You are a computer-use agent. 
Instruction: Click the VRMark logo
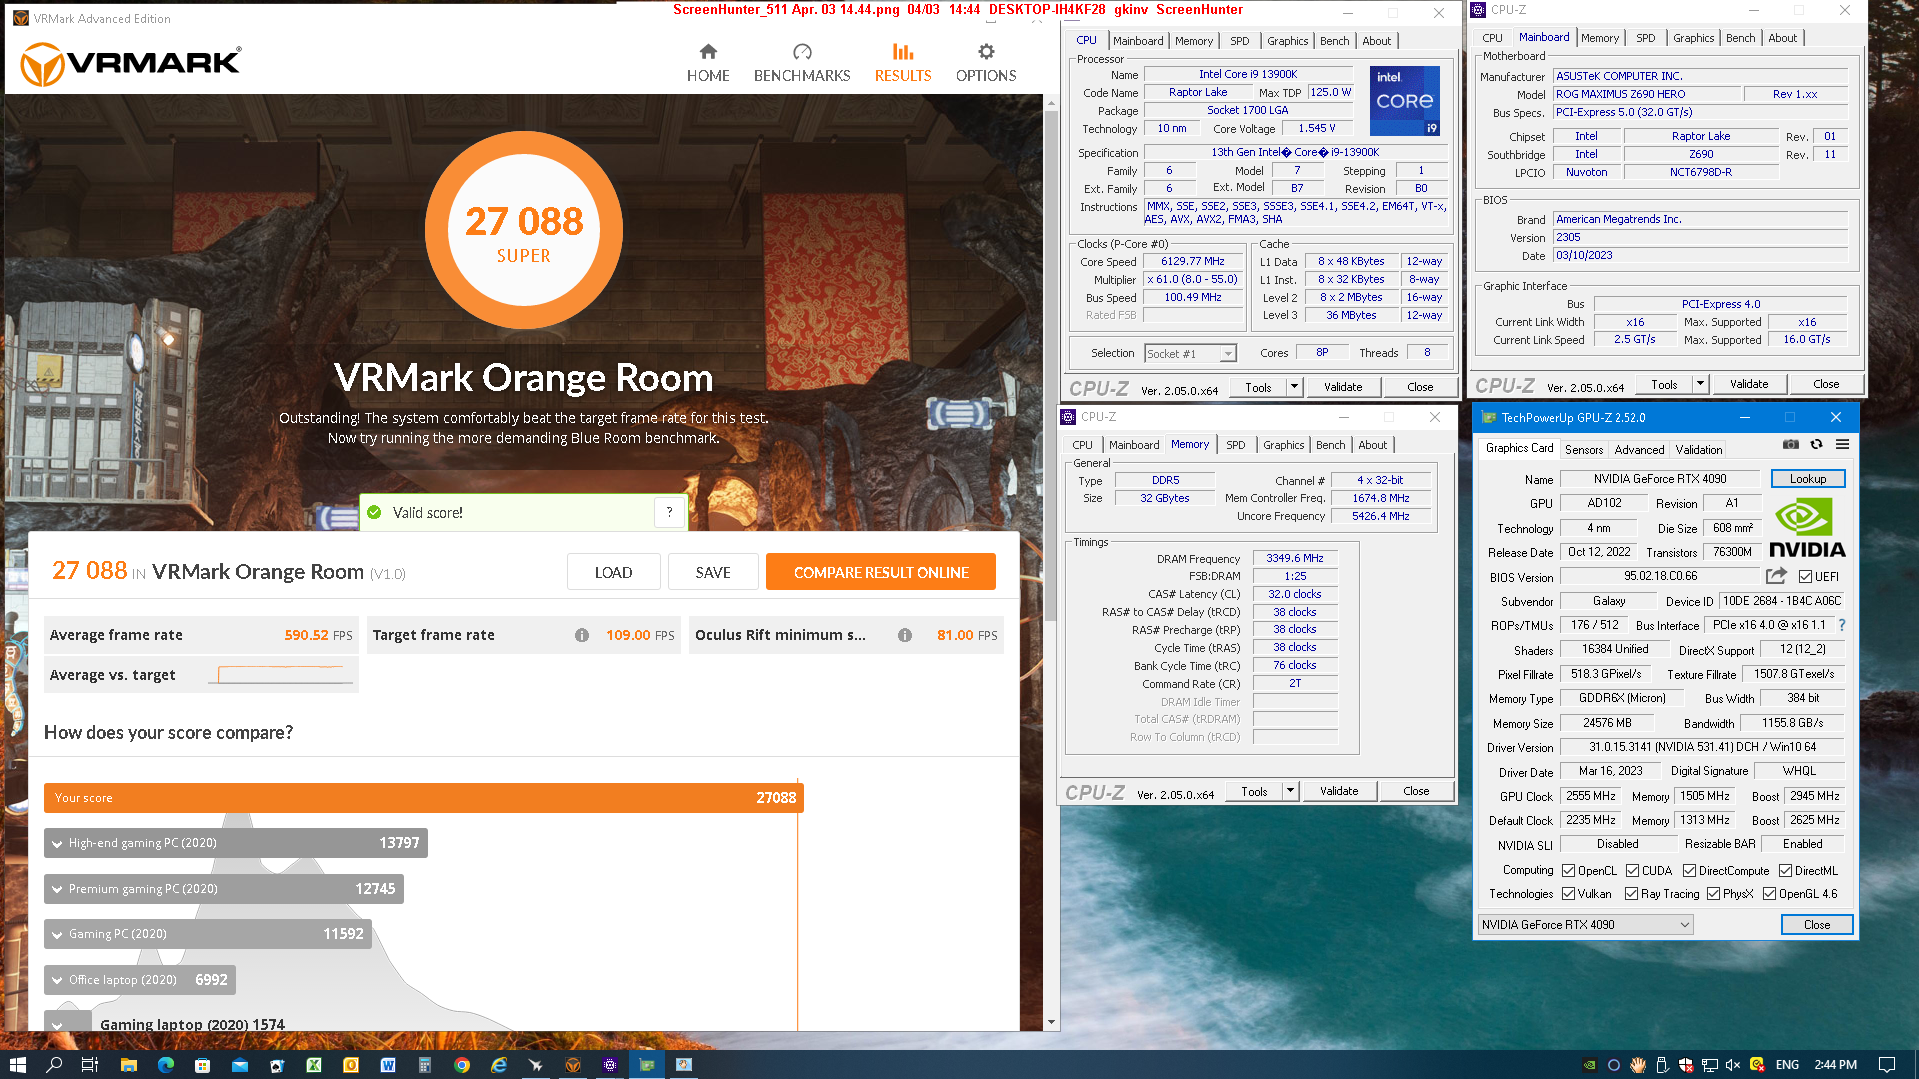coord(130,64)
